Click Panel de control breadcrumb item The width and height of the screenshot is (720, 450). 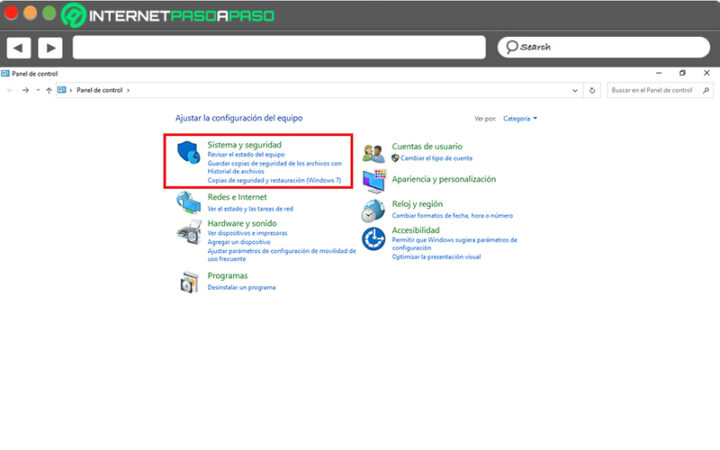click(x=101, y=90)
